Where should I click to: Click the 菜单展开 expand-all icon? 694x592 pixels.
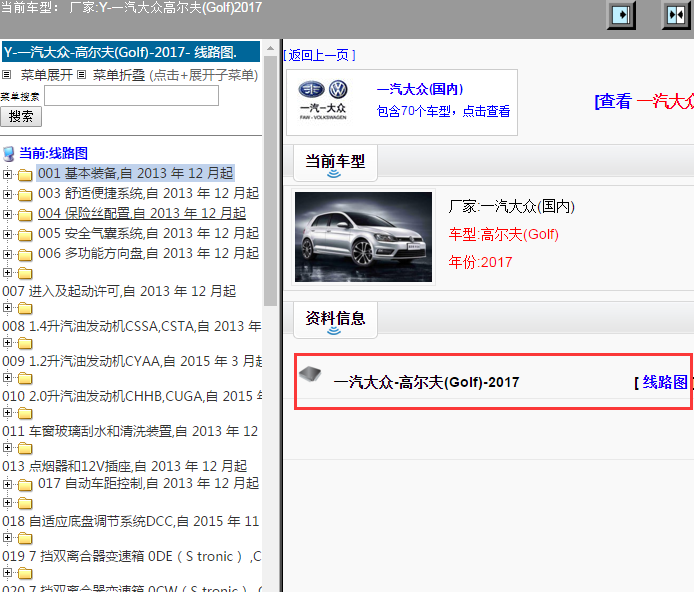click(6, 74)
